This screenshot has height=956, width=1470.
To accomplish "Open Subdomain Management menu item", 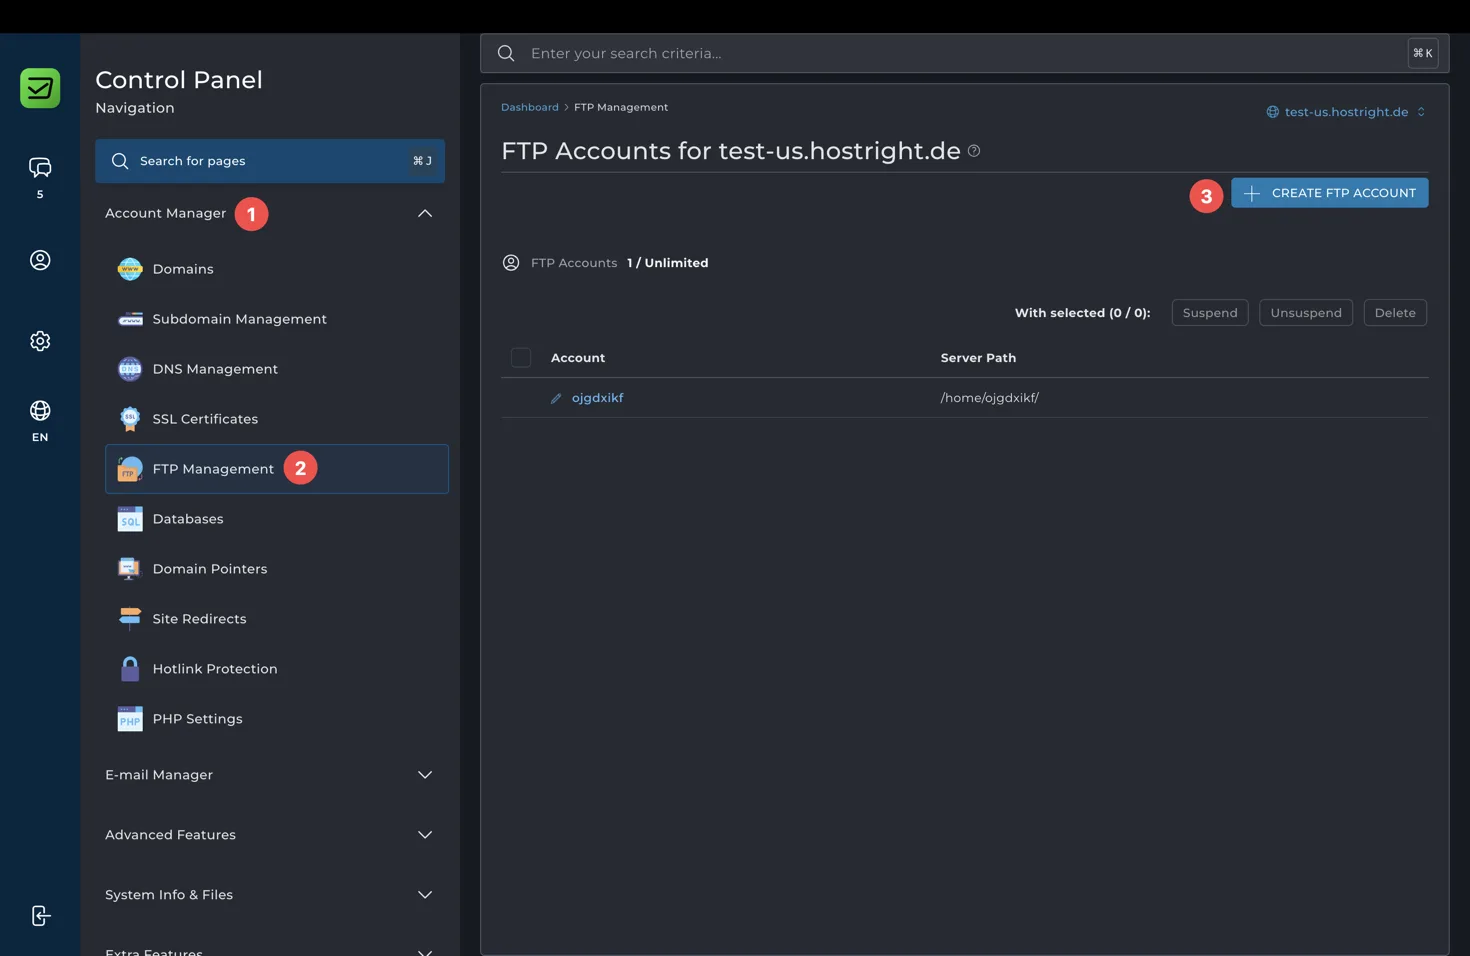I will (277, 319).
